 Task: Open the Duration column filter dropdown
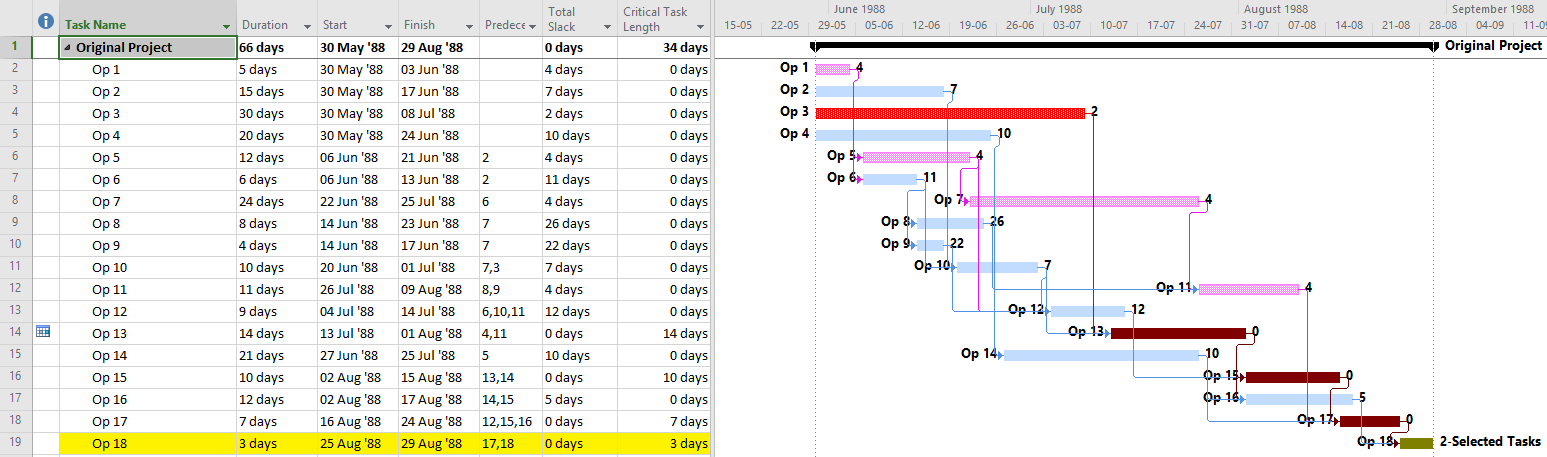point(306,26)
